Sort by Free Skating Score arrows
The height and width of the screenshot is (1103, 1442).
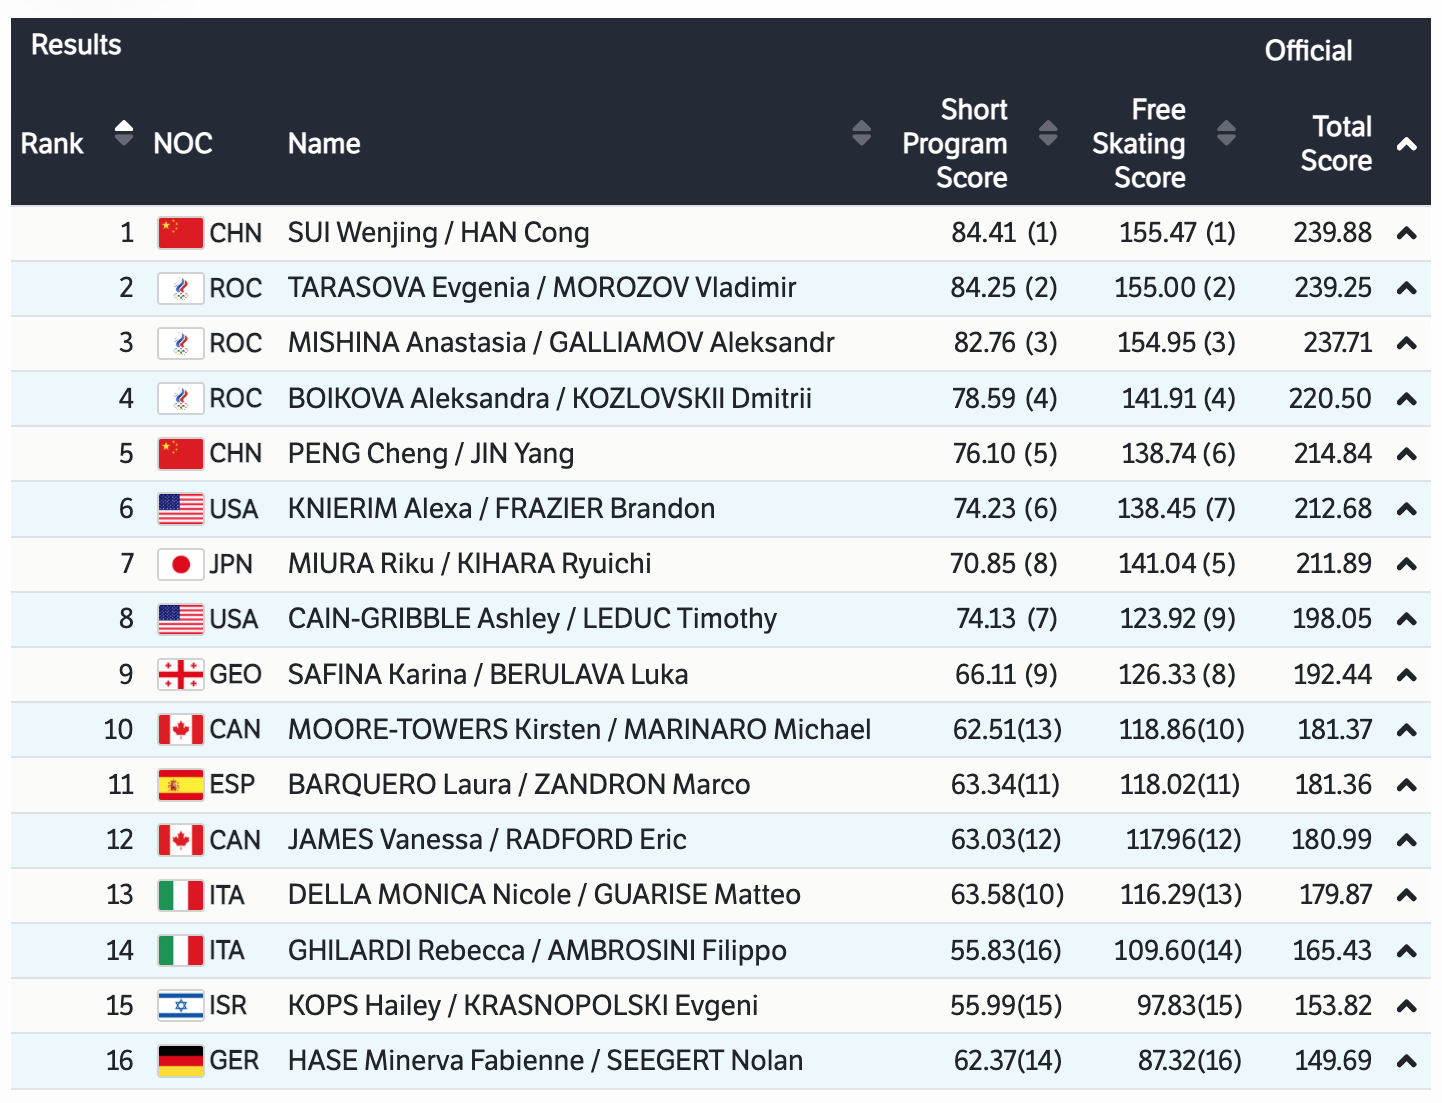coord(1226,133)
